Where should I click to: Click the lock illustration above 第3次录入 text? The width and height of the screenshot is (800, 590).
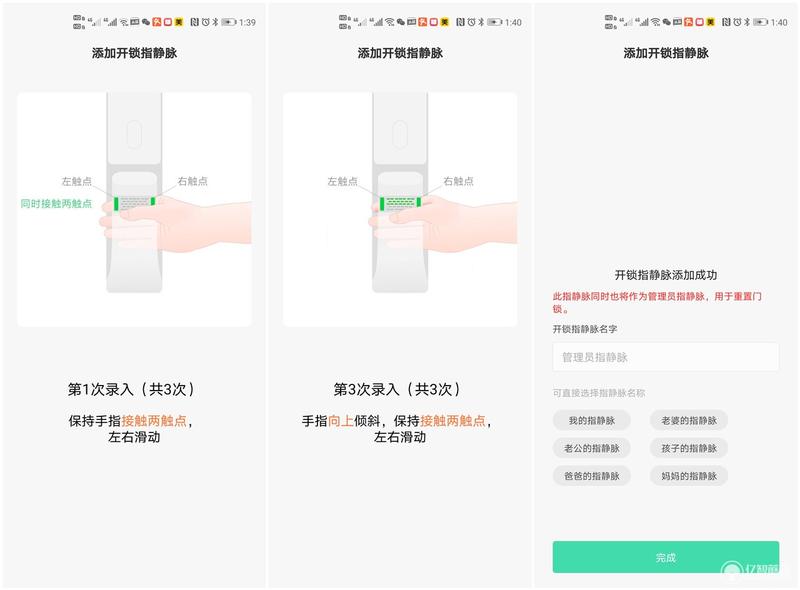point(400,209)
